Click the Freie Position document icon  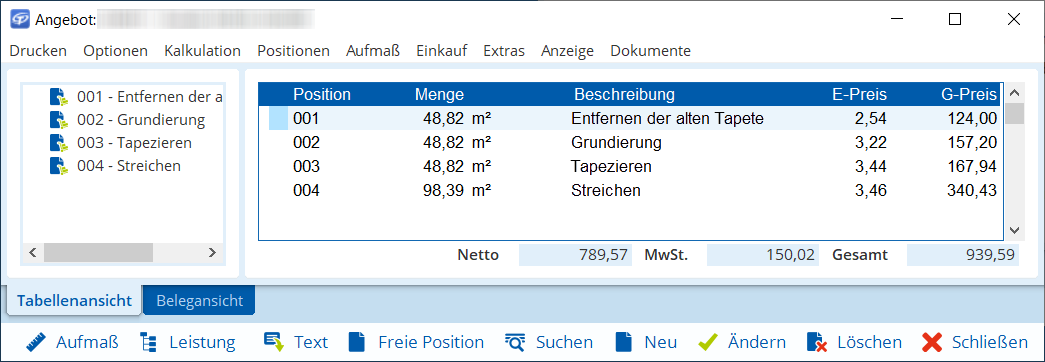coord(358,343)
